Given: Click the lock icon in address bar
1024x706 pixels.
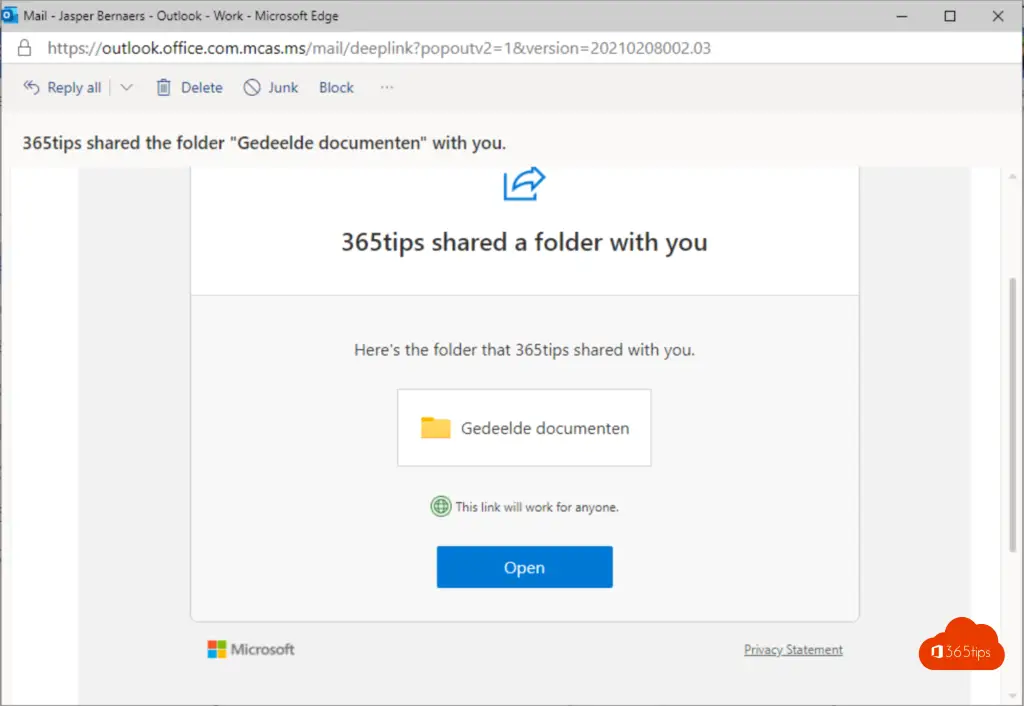Looking at the screenshot, I should click(x=25, y=48).
